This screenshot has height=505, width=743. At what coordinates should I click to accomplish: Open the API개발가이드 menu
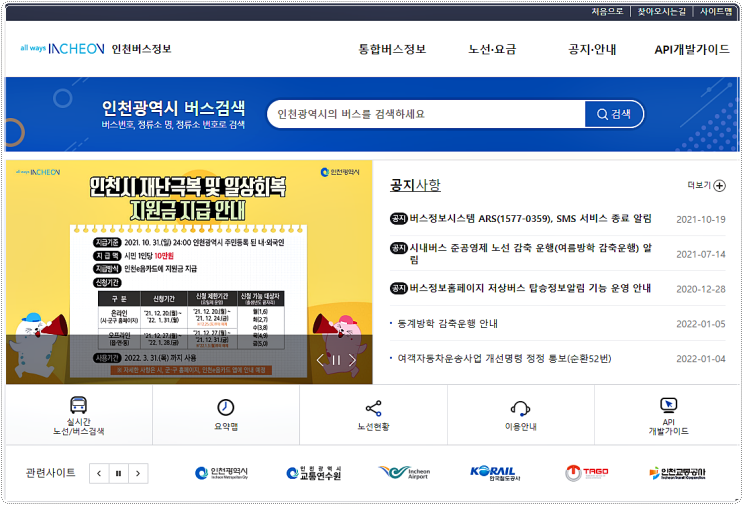point(692,49)
